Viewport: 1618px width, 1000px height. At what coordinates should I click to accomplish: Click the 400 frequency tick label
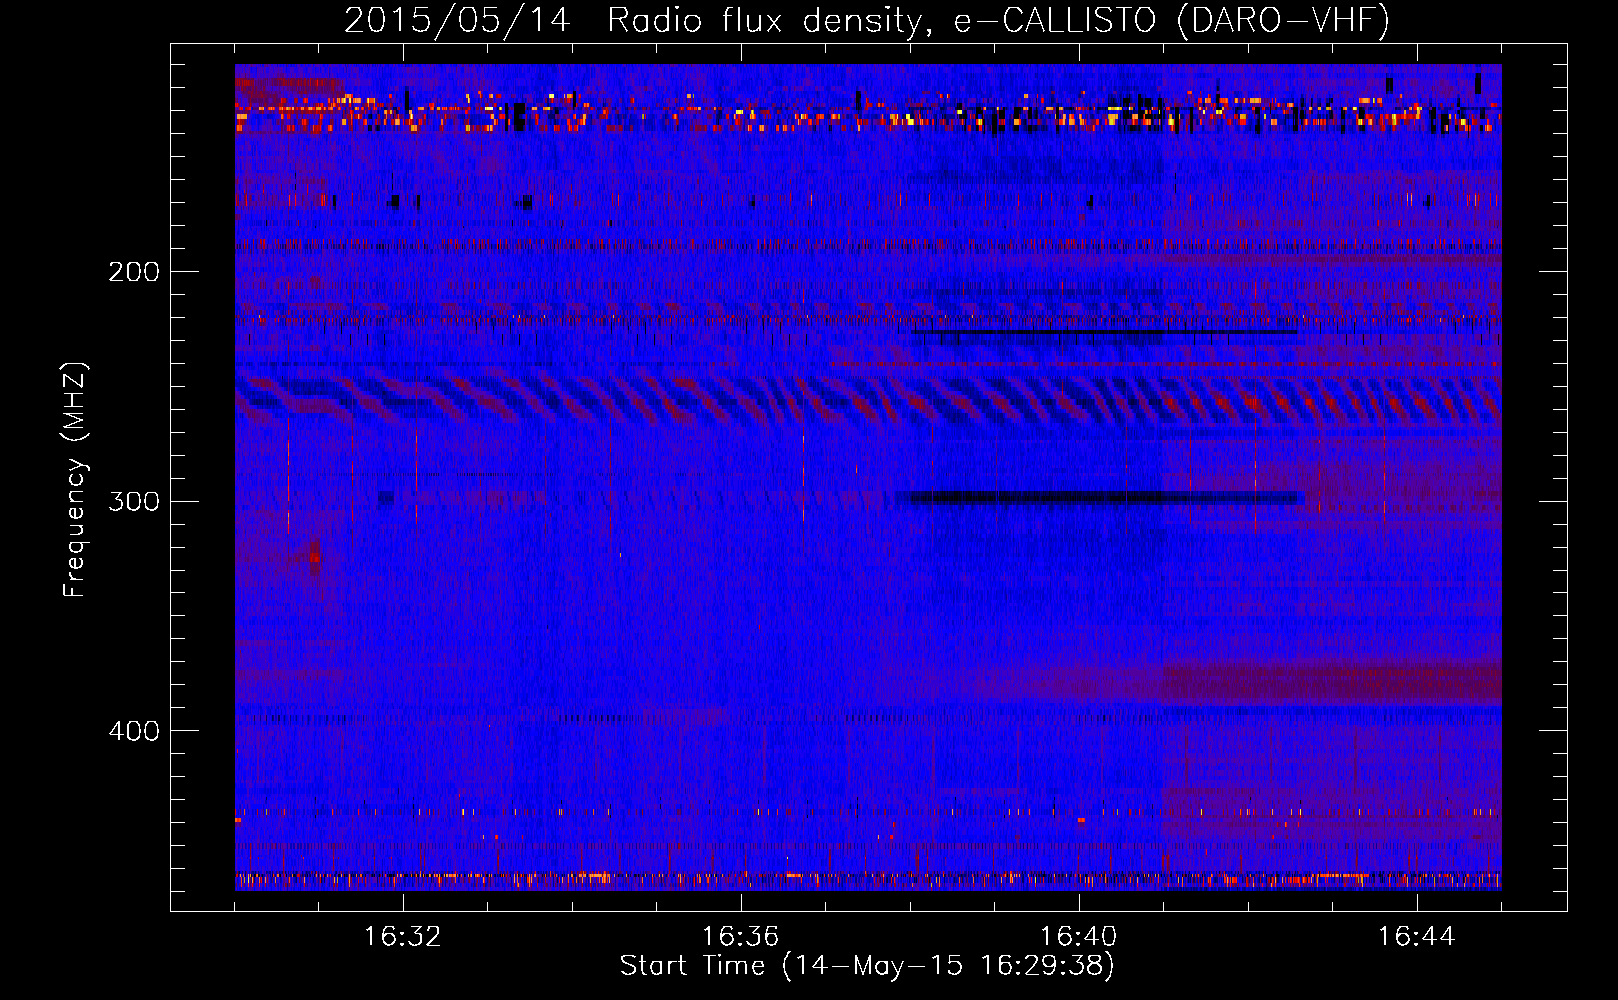134,731
